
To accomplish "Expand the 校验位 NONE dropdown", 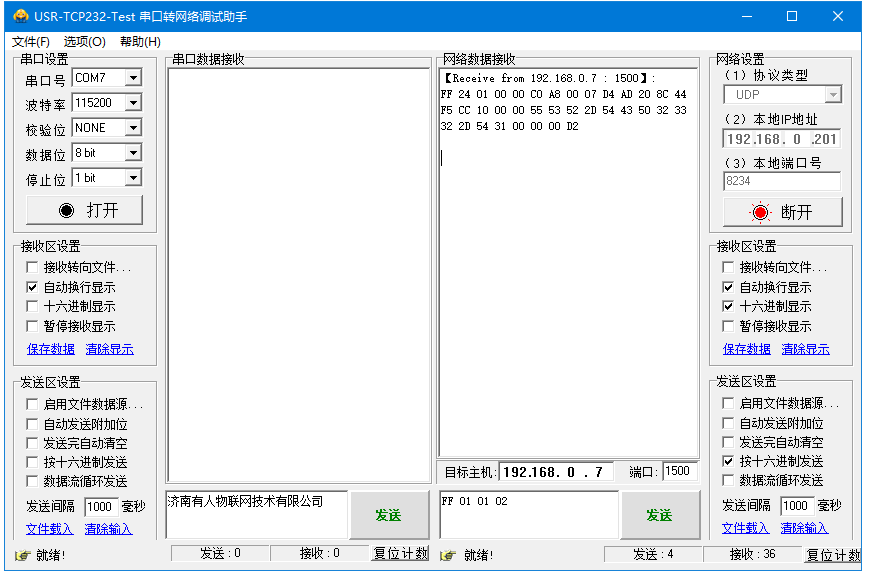I will coord(133,128).
